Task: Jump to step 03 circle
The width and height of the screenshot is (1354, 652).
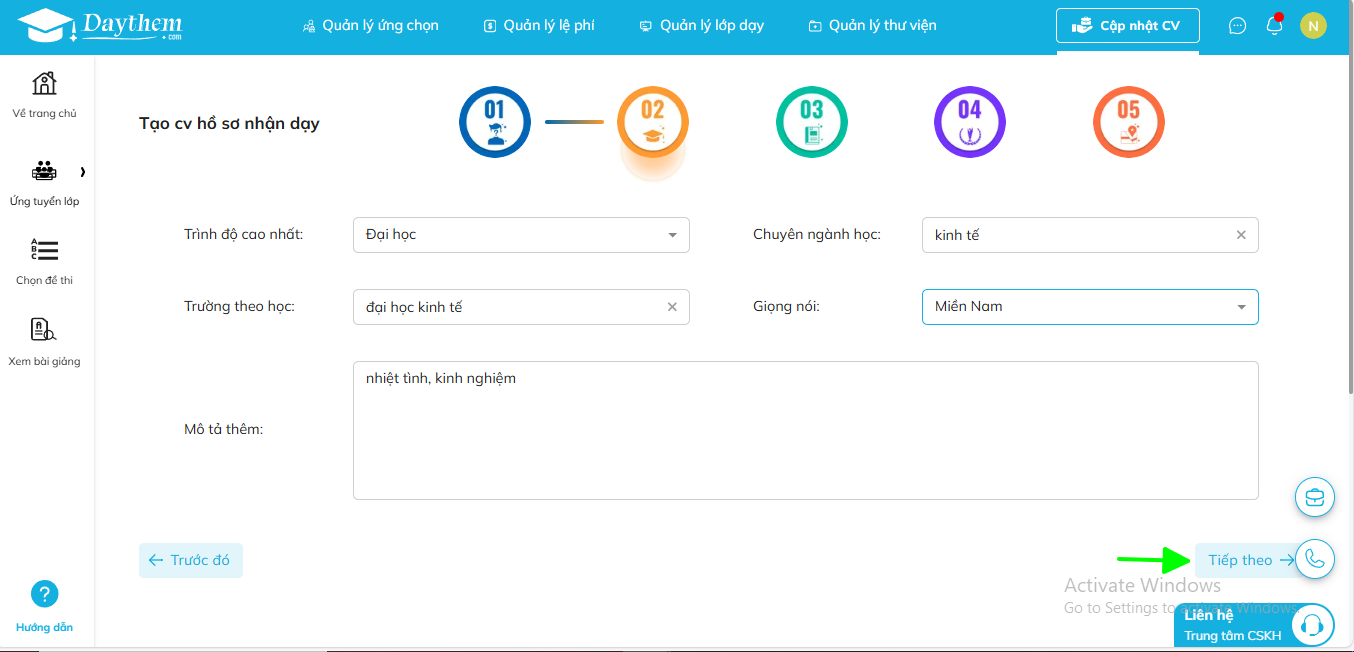Action: 812,122
